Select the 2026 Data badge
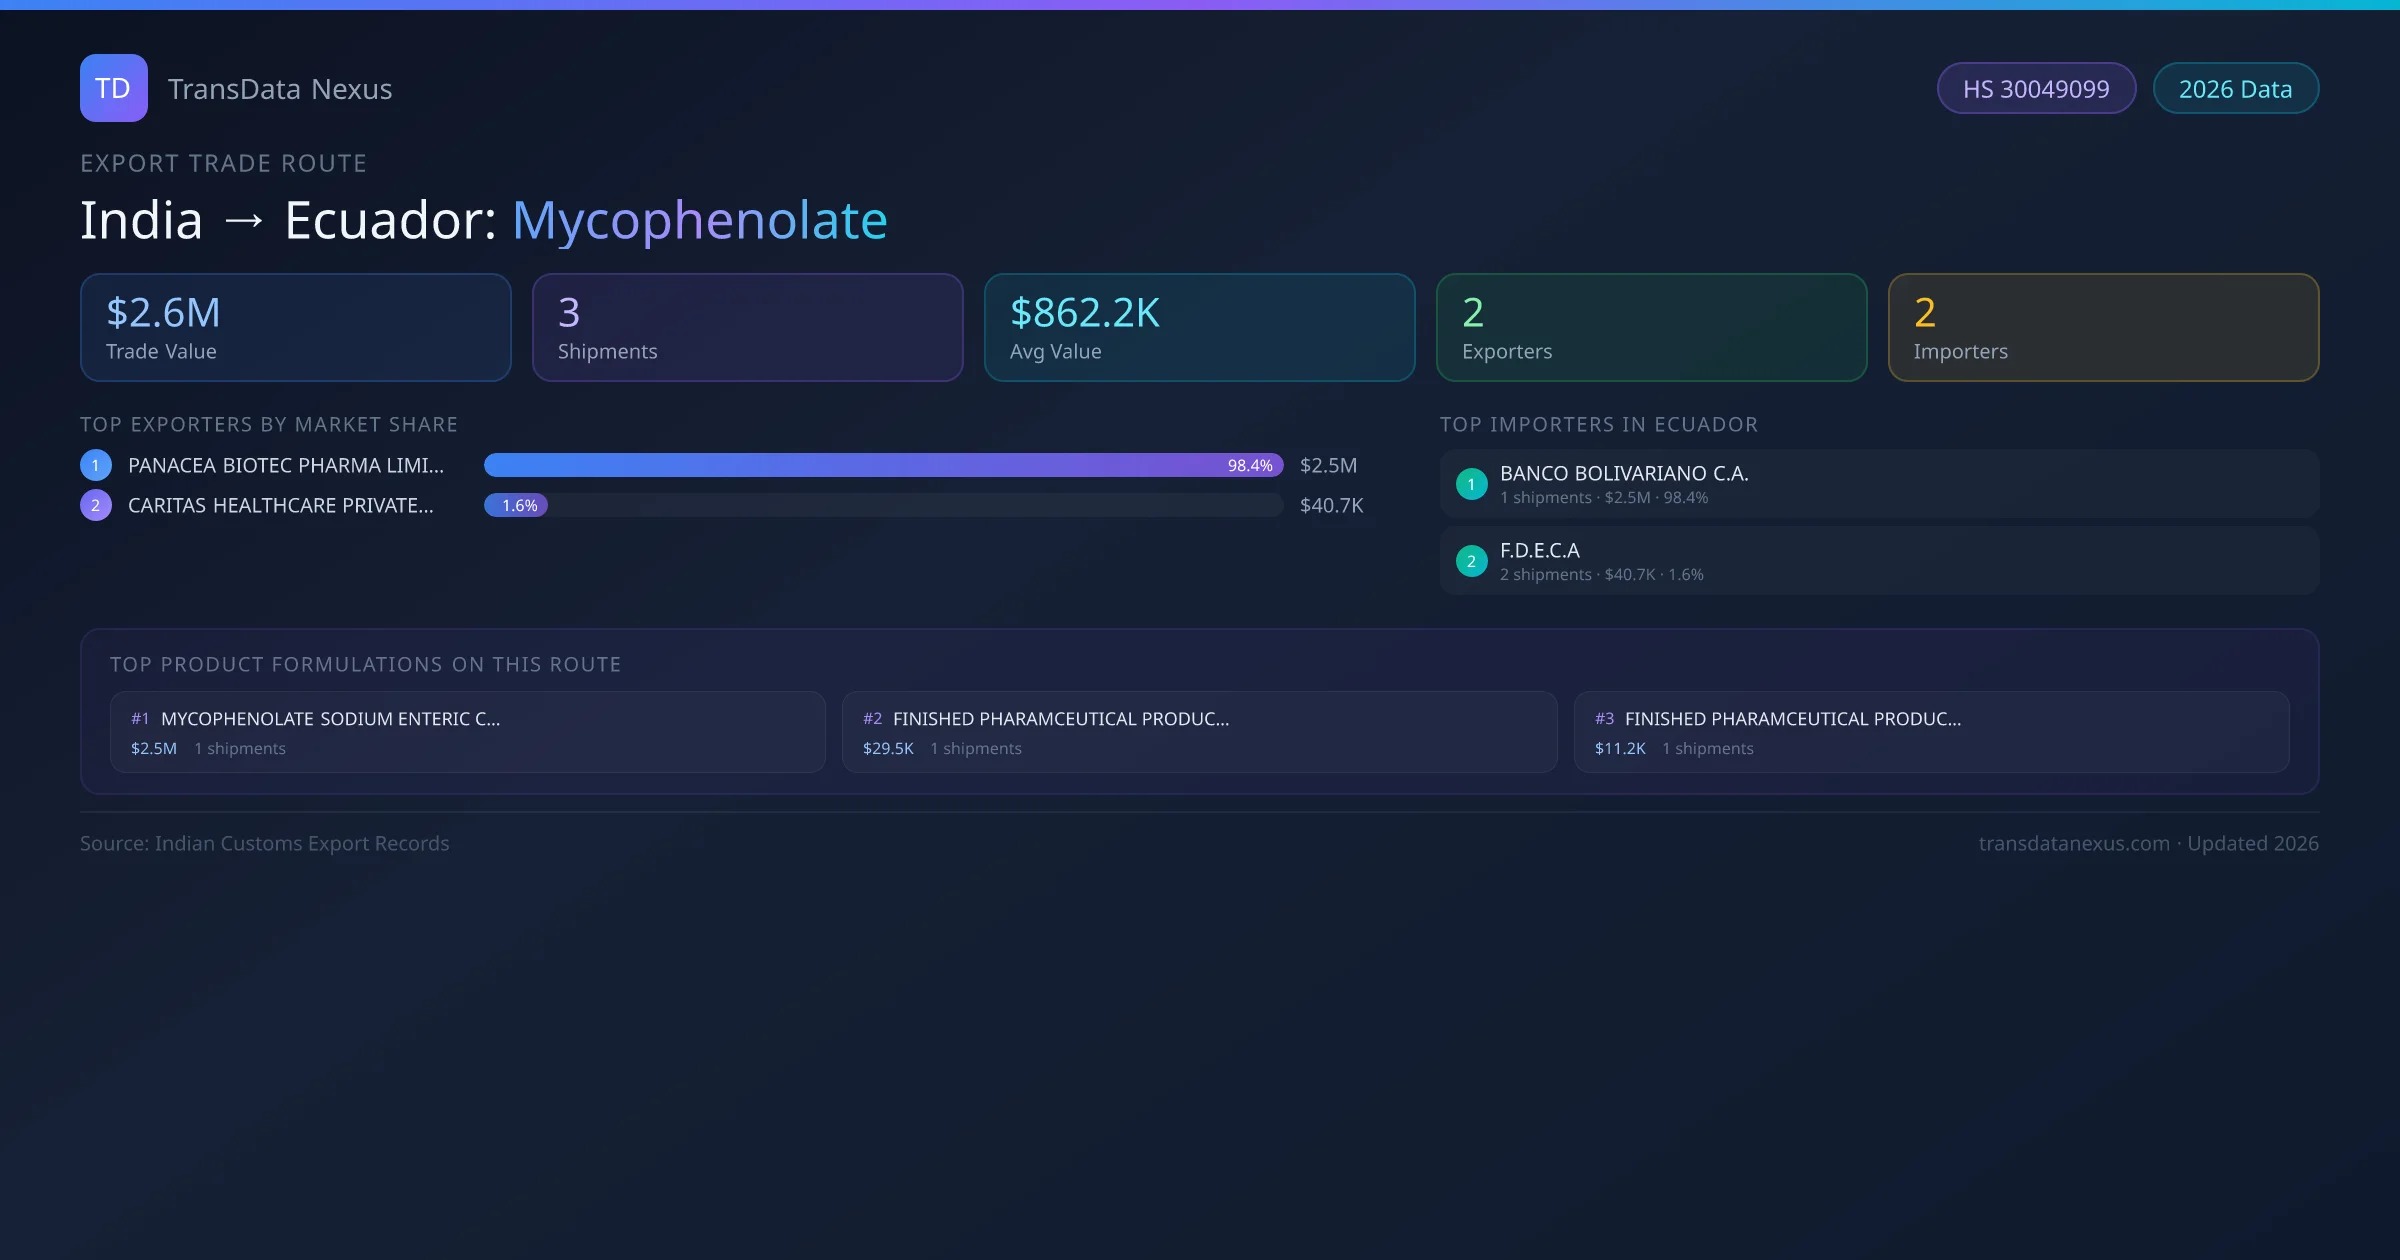This screenshot has height=1260, width=2400. [x=2235, y=89]
